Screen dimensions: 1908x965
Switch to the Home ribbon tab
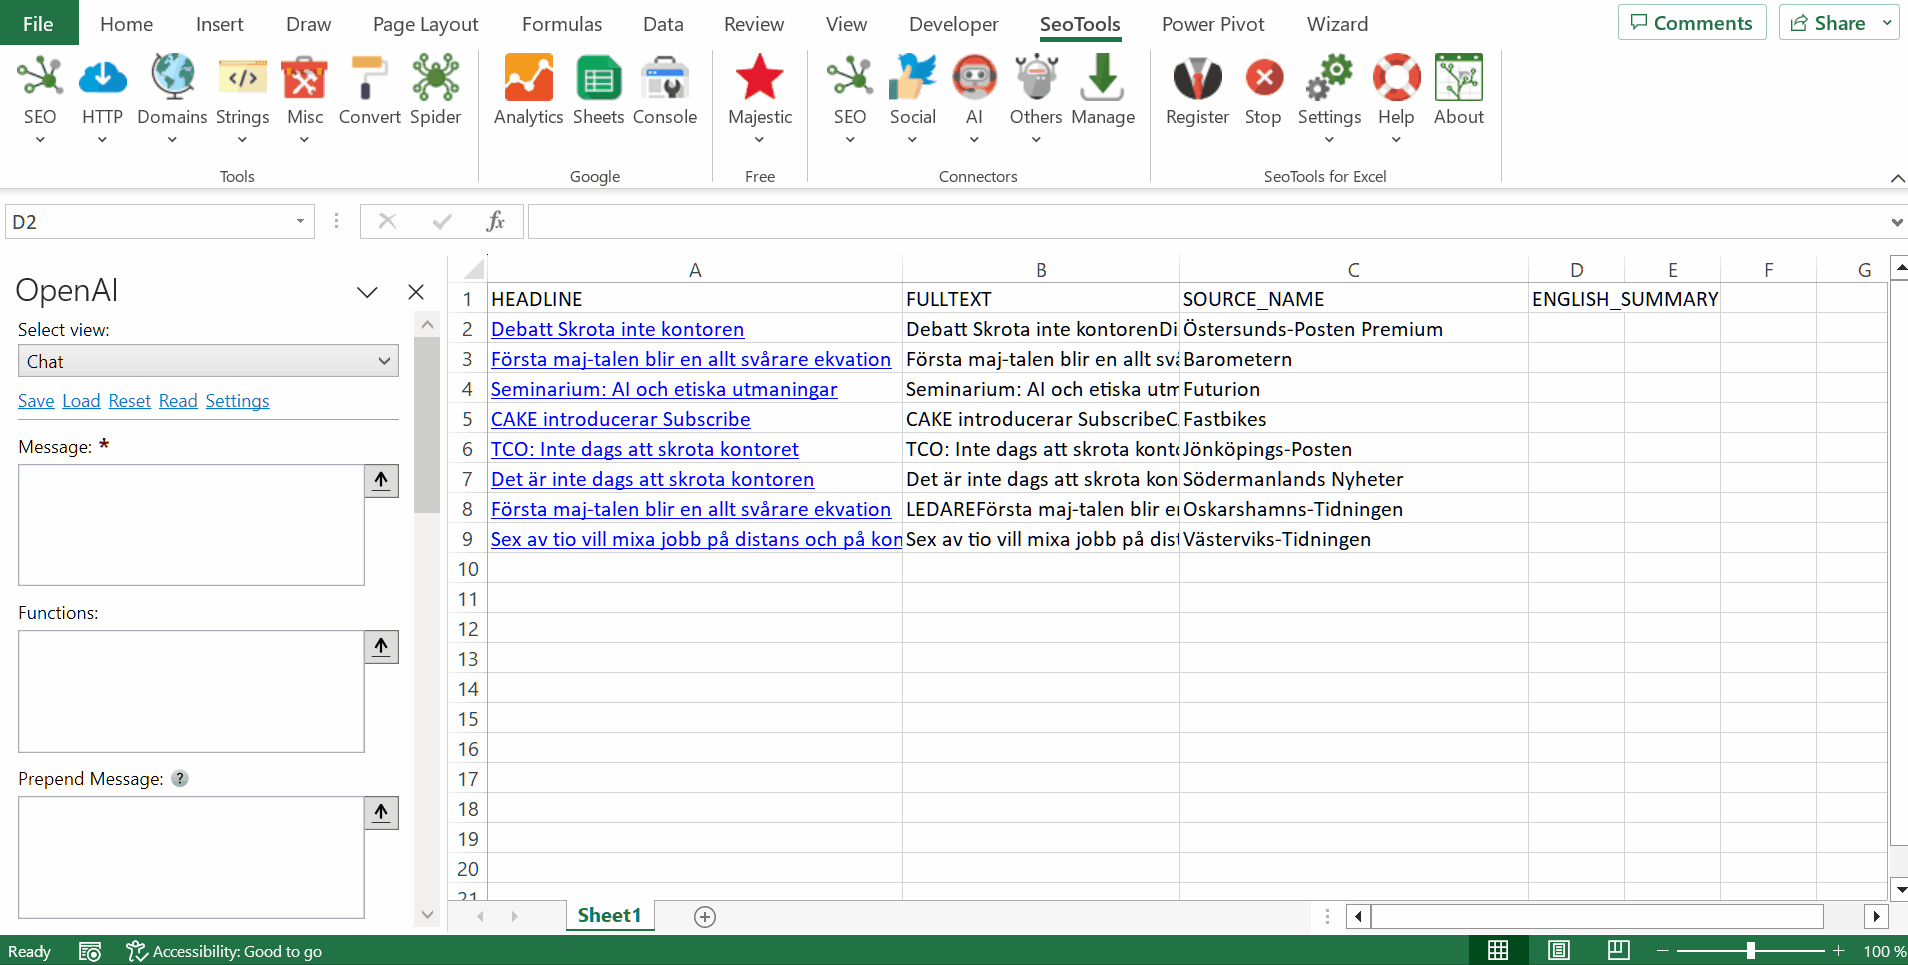(127, 24)
